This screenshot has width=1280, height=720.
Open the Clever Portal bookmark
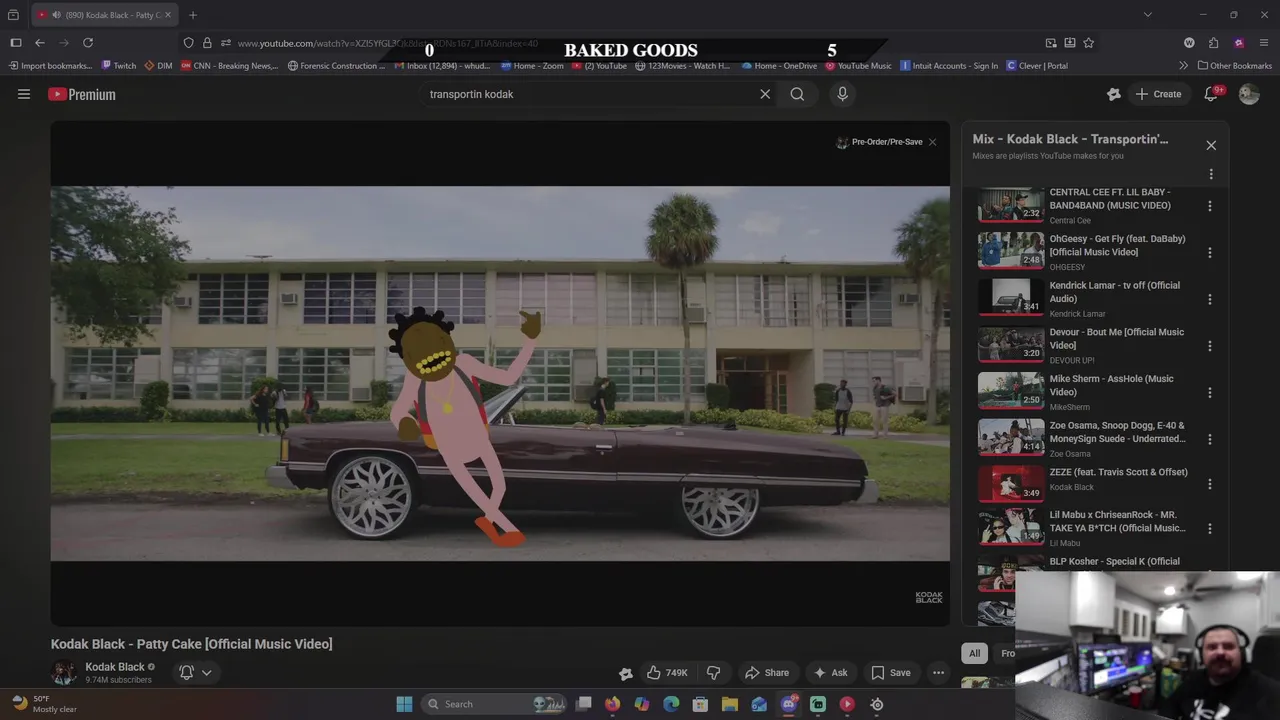coord(1037,66)
